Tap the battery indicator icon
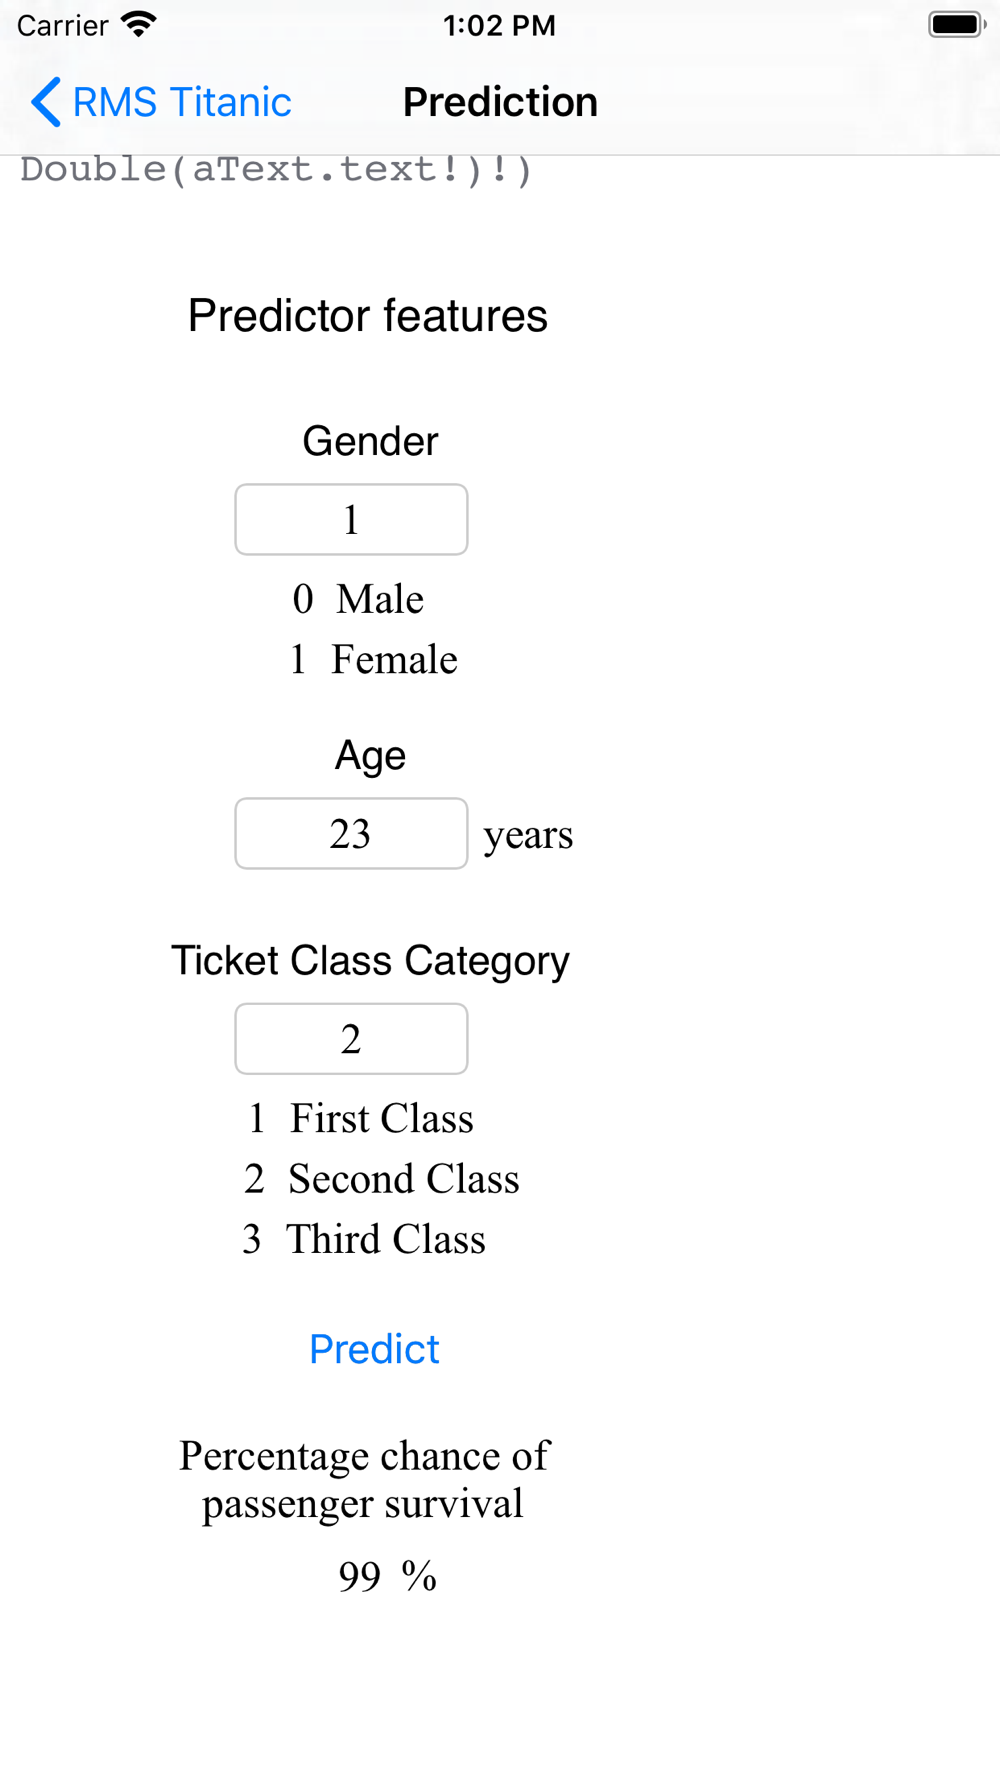 (957, 24)
